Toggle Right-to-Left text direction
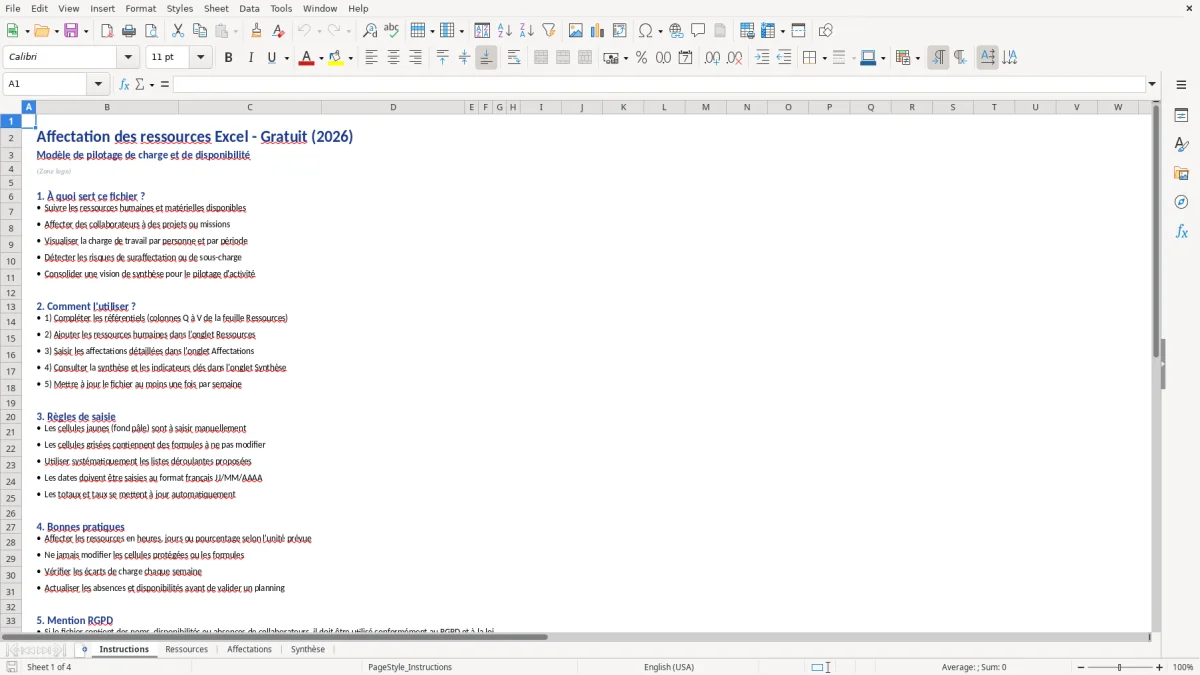This screenshot has height=675, width=1200. [x=960, y=58]
